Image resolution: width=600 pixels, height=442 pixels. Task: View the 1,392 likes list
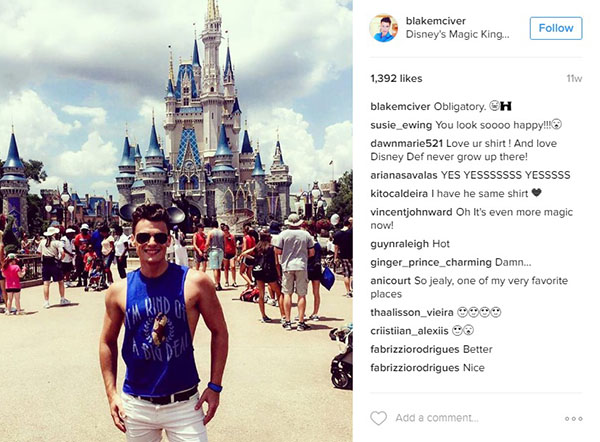(x=396, y=78)
